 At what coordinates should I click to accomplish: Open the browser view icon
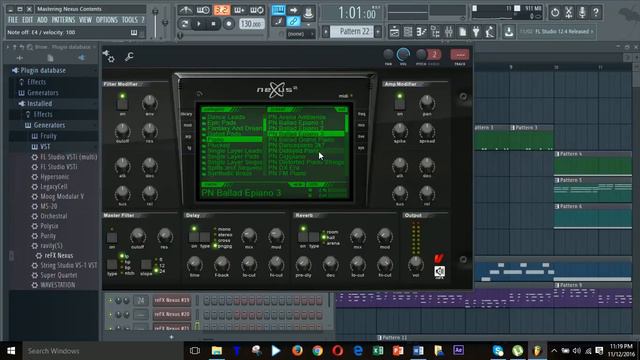(x=435, y=31)
